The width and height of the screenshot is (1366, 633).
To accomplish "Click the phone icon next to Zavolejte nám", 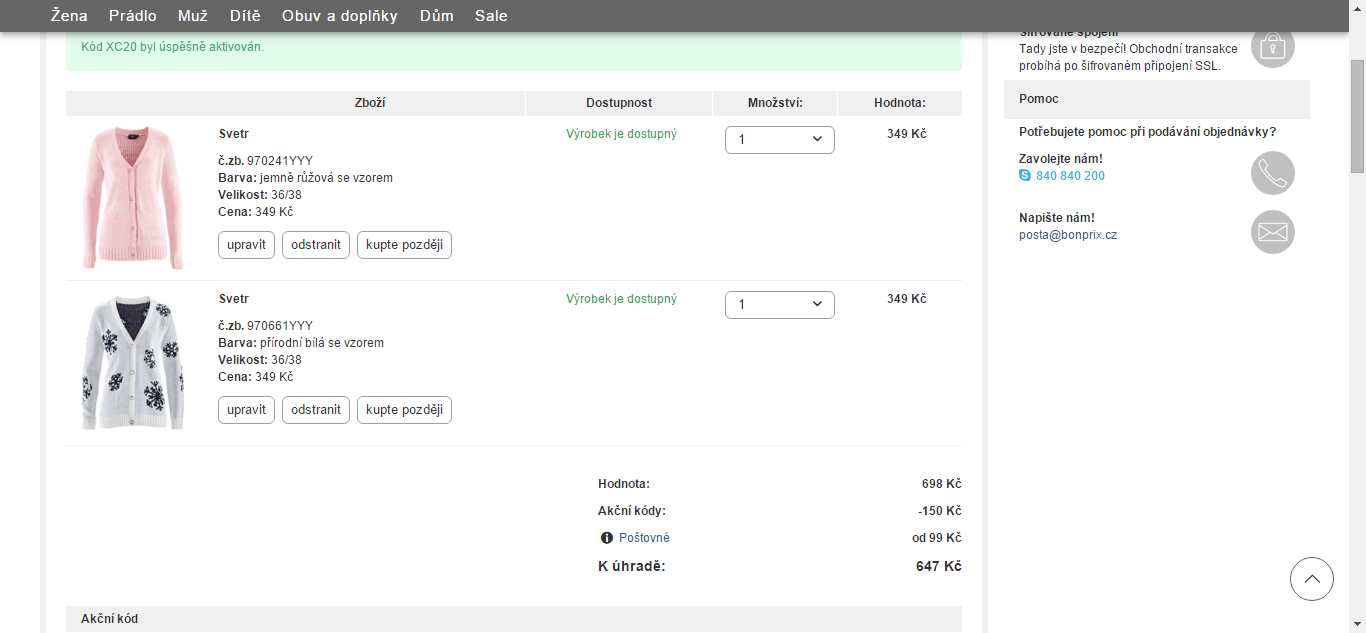I will [1273, 173].
